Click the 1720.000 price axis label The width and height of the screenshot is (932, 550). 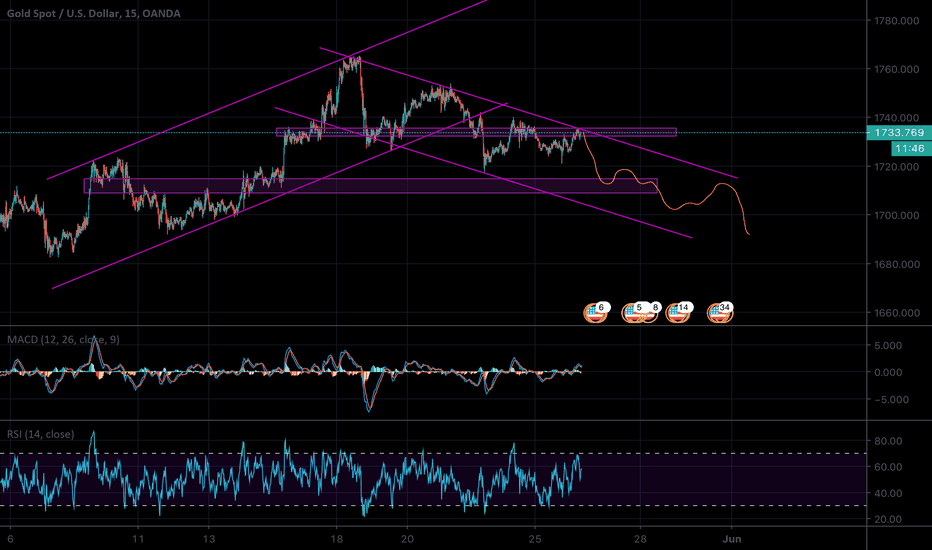click(x=896, y=167)
